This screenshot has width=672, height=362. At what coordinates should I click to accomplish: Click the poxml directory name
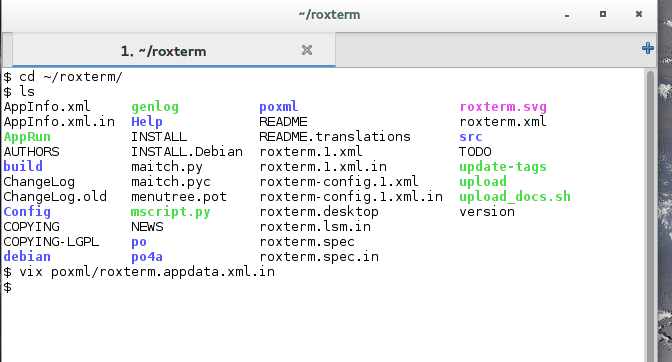pyautogui.click(x=279, y=107)
